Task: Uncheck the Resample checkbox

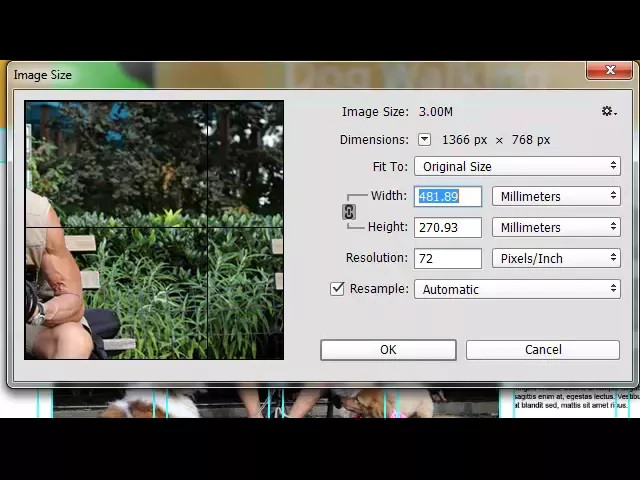Action: pos(337,289)
